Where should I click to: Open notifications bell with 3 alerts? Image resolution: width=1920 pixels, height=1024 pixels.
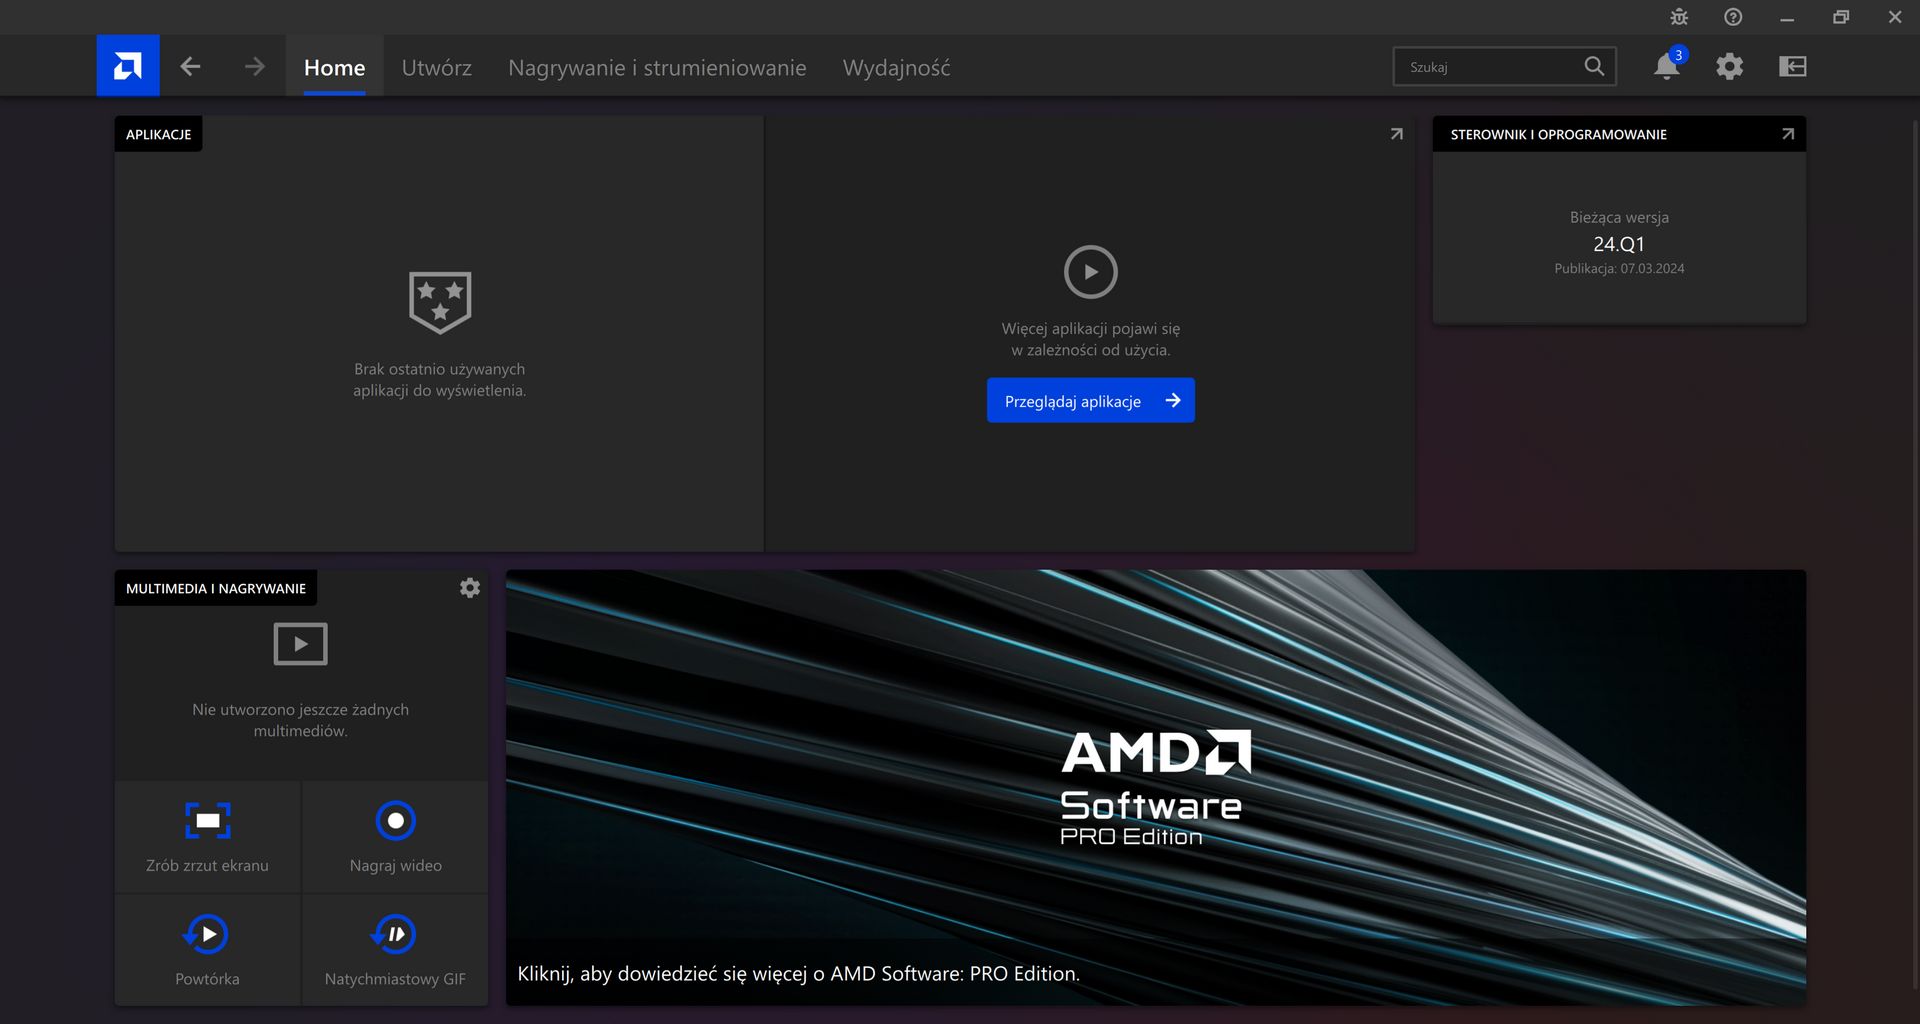[x=1667, y=66]
